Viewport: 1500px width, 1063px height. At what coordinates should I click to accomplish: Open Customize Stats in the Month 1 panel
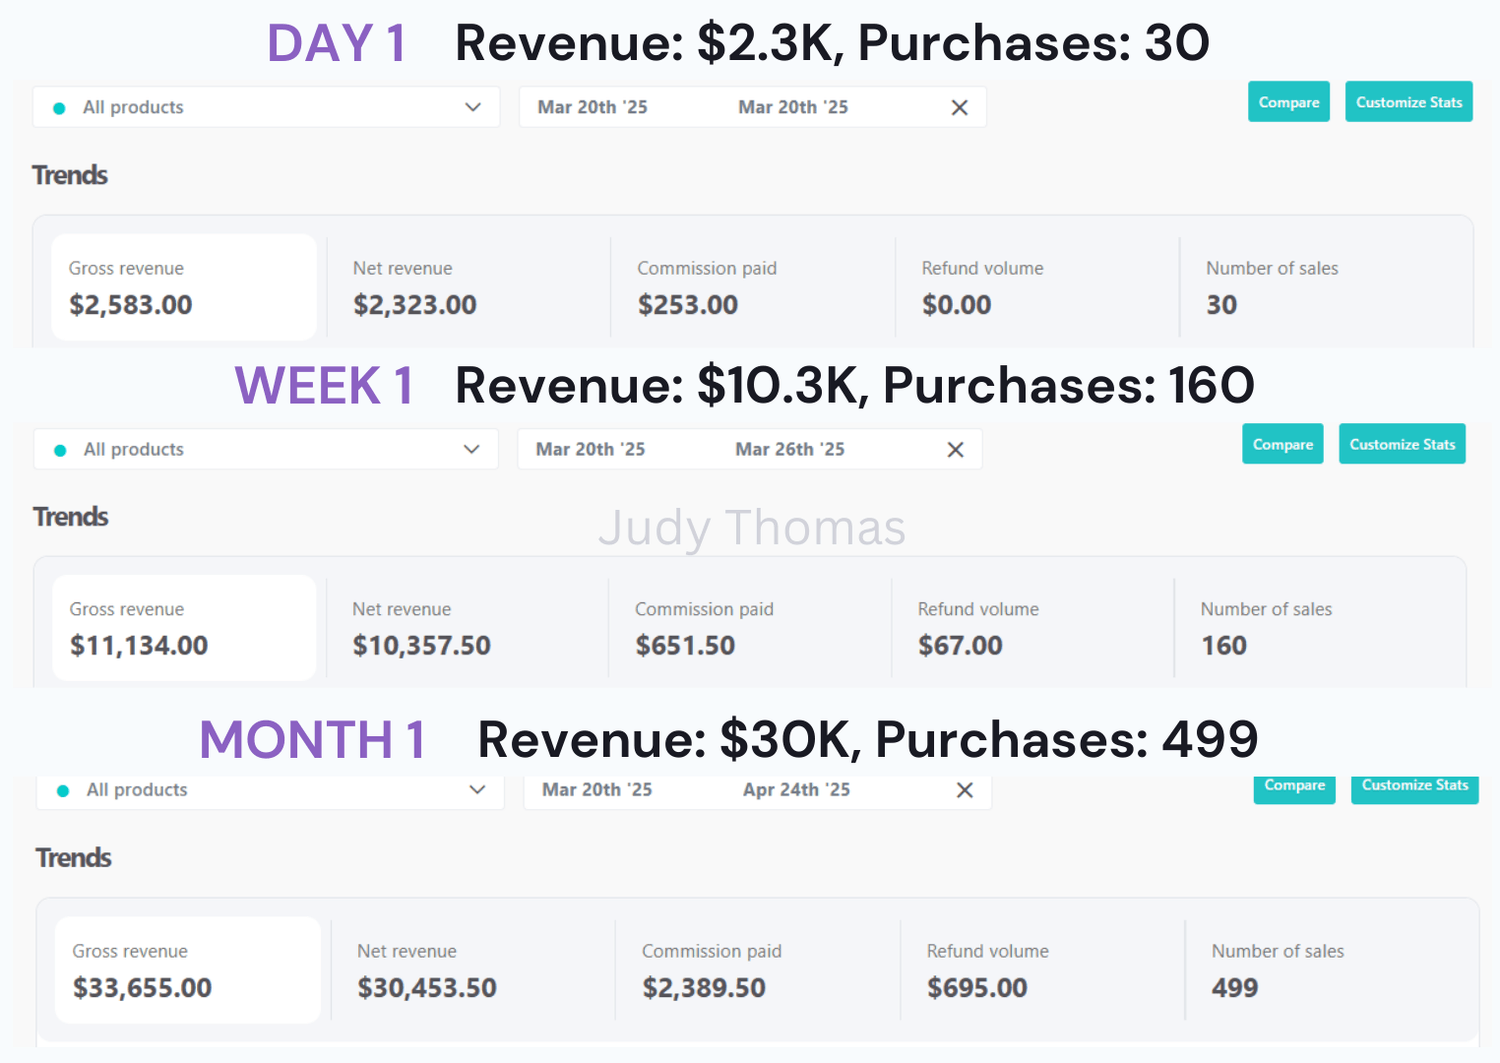pos(1414,787)
